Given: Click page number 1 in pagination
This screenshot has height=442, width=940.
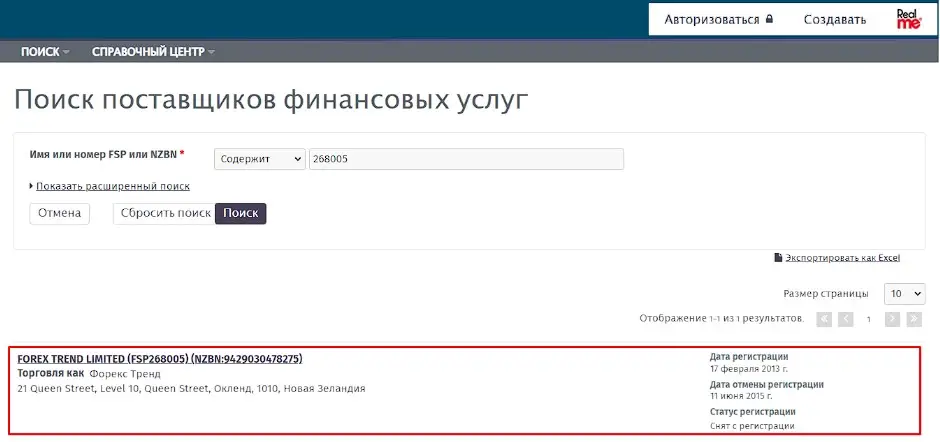Looking at the screenshot, I should click(x=868, y=319).
